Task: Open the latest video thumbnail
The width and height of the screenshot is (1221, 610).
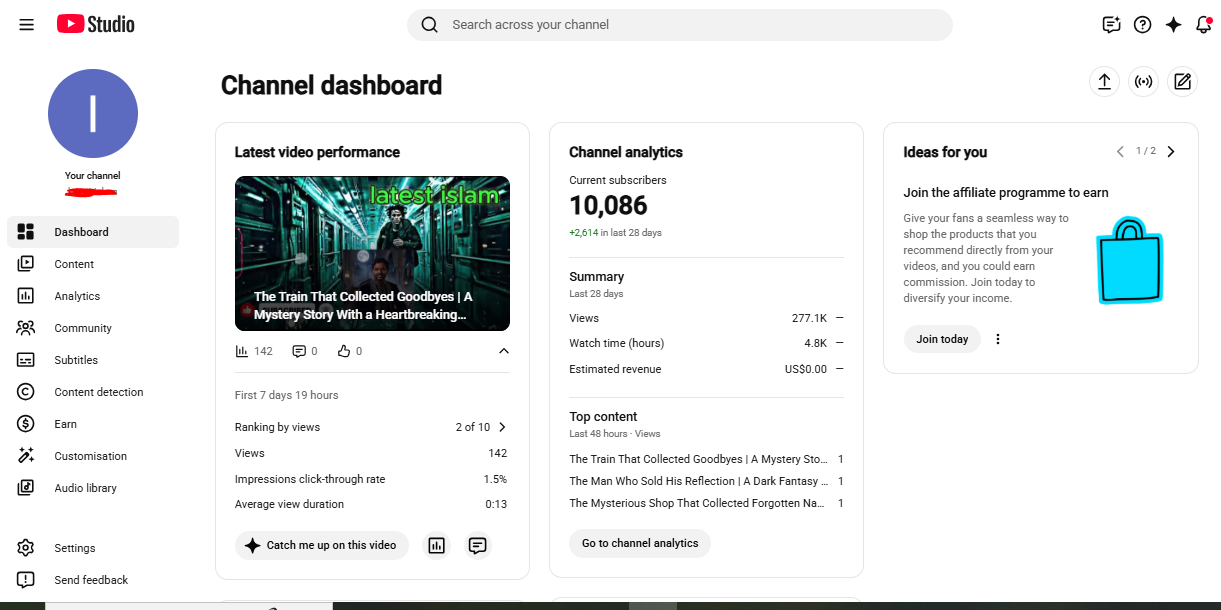Action: 372,253
